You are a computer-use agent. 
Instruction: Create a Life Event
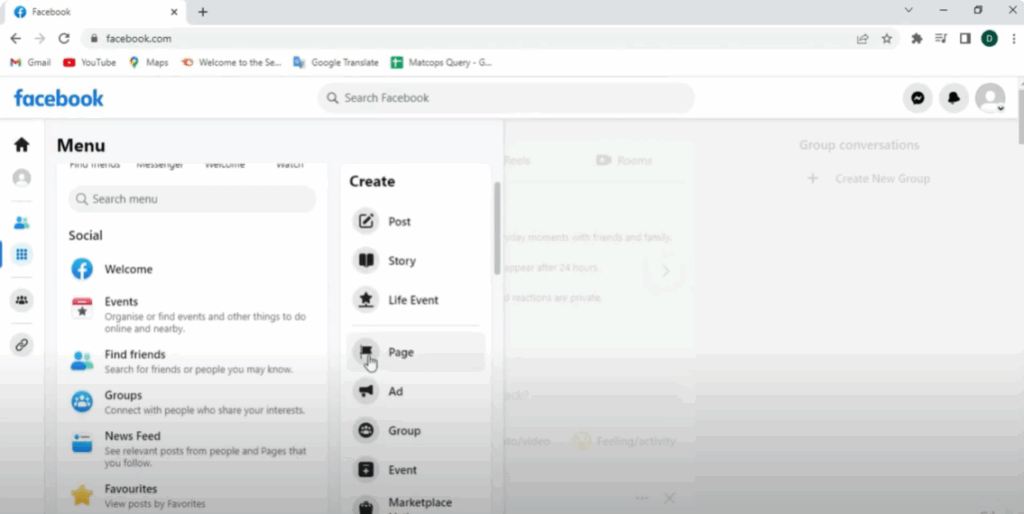click(x=415, y=300)
